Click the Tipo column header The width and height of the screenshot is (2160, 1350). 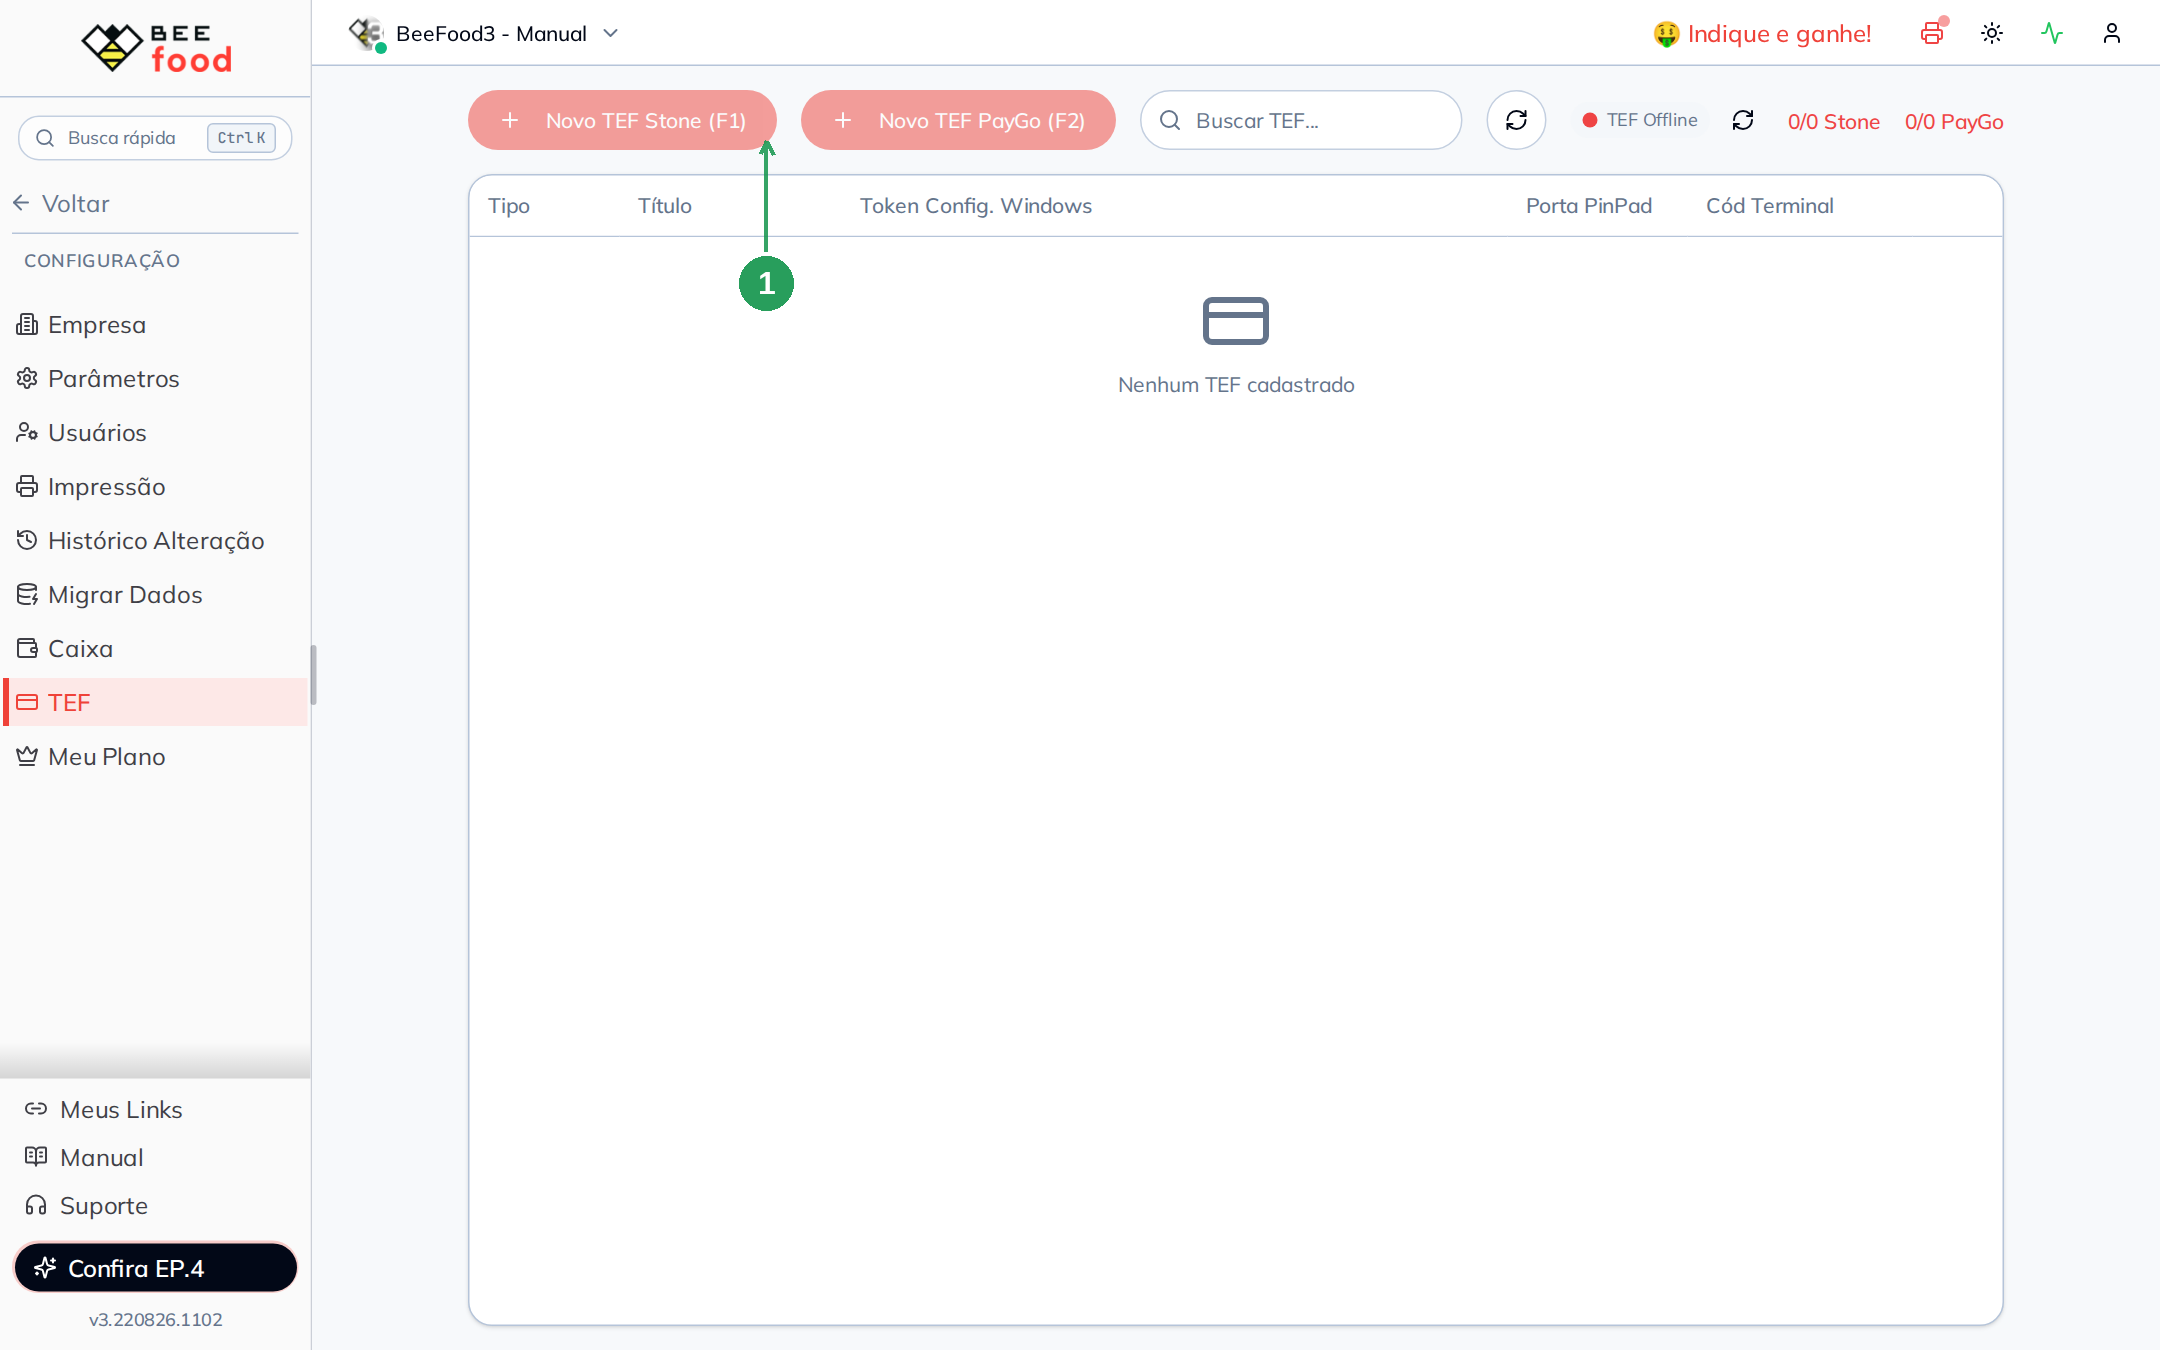pyautogui.click(x=509, y=206)
